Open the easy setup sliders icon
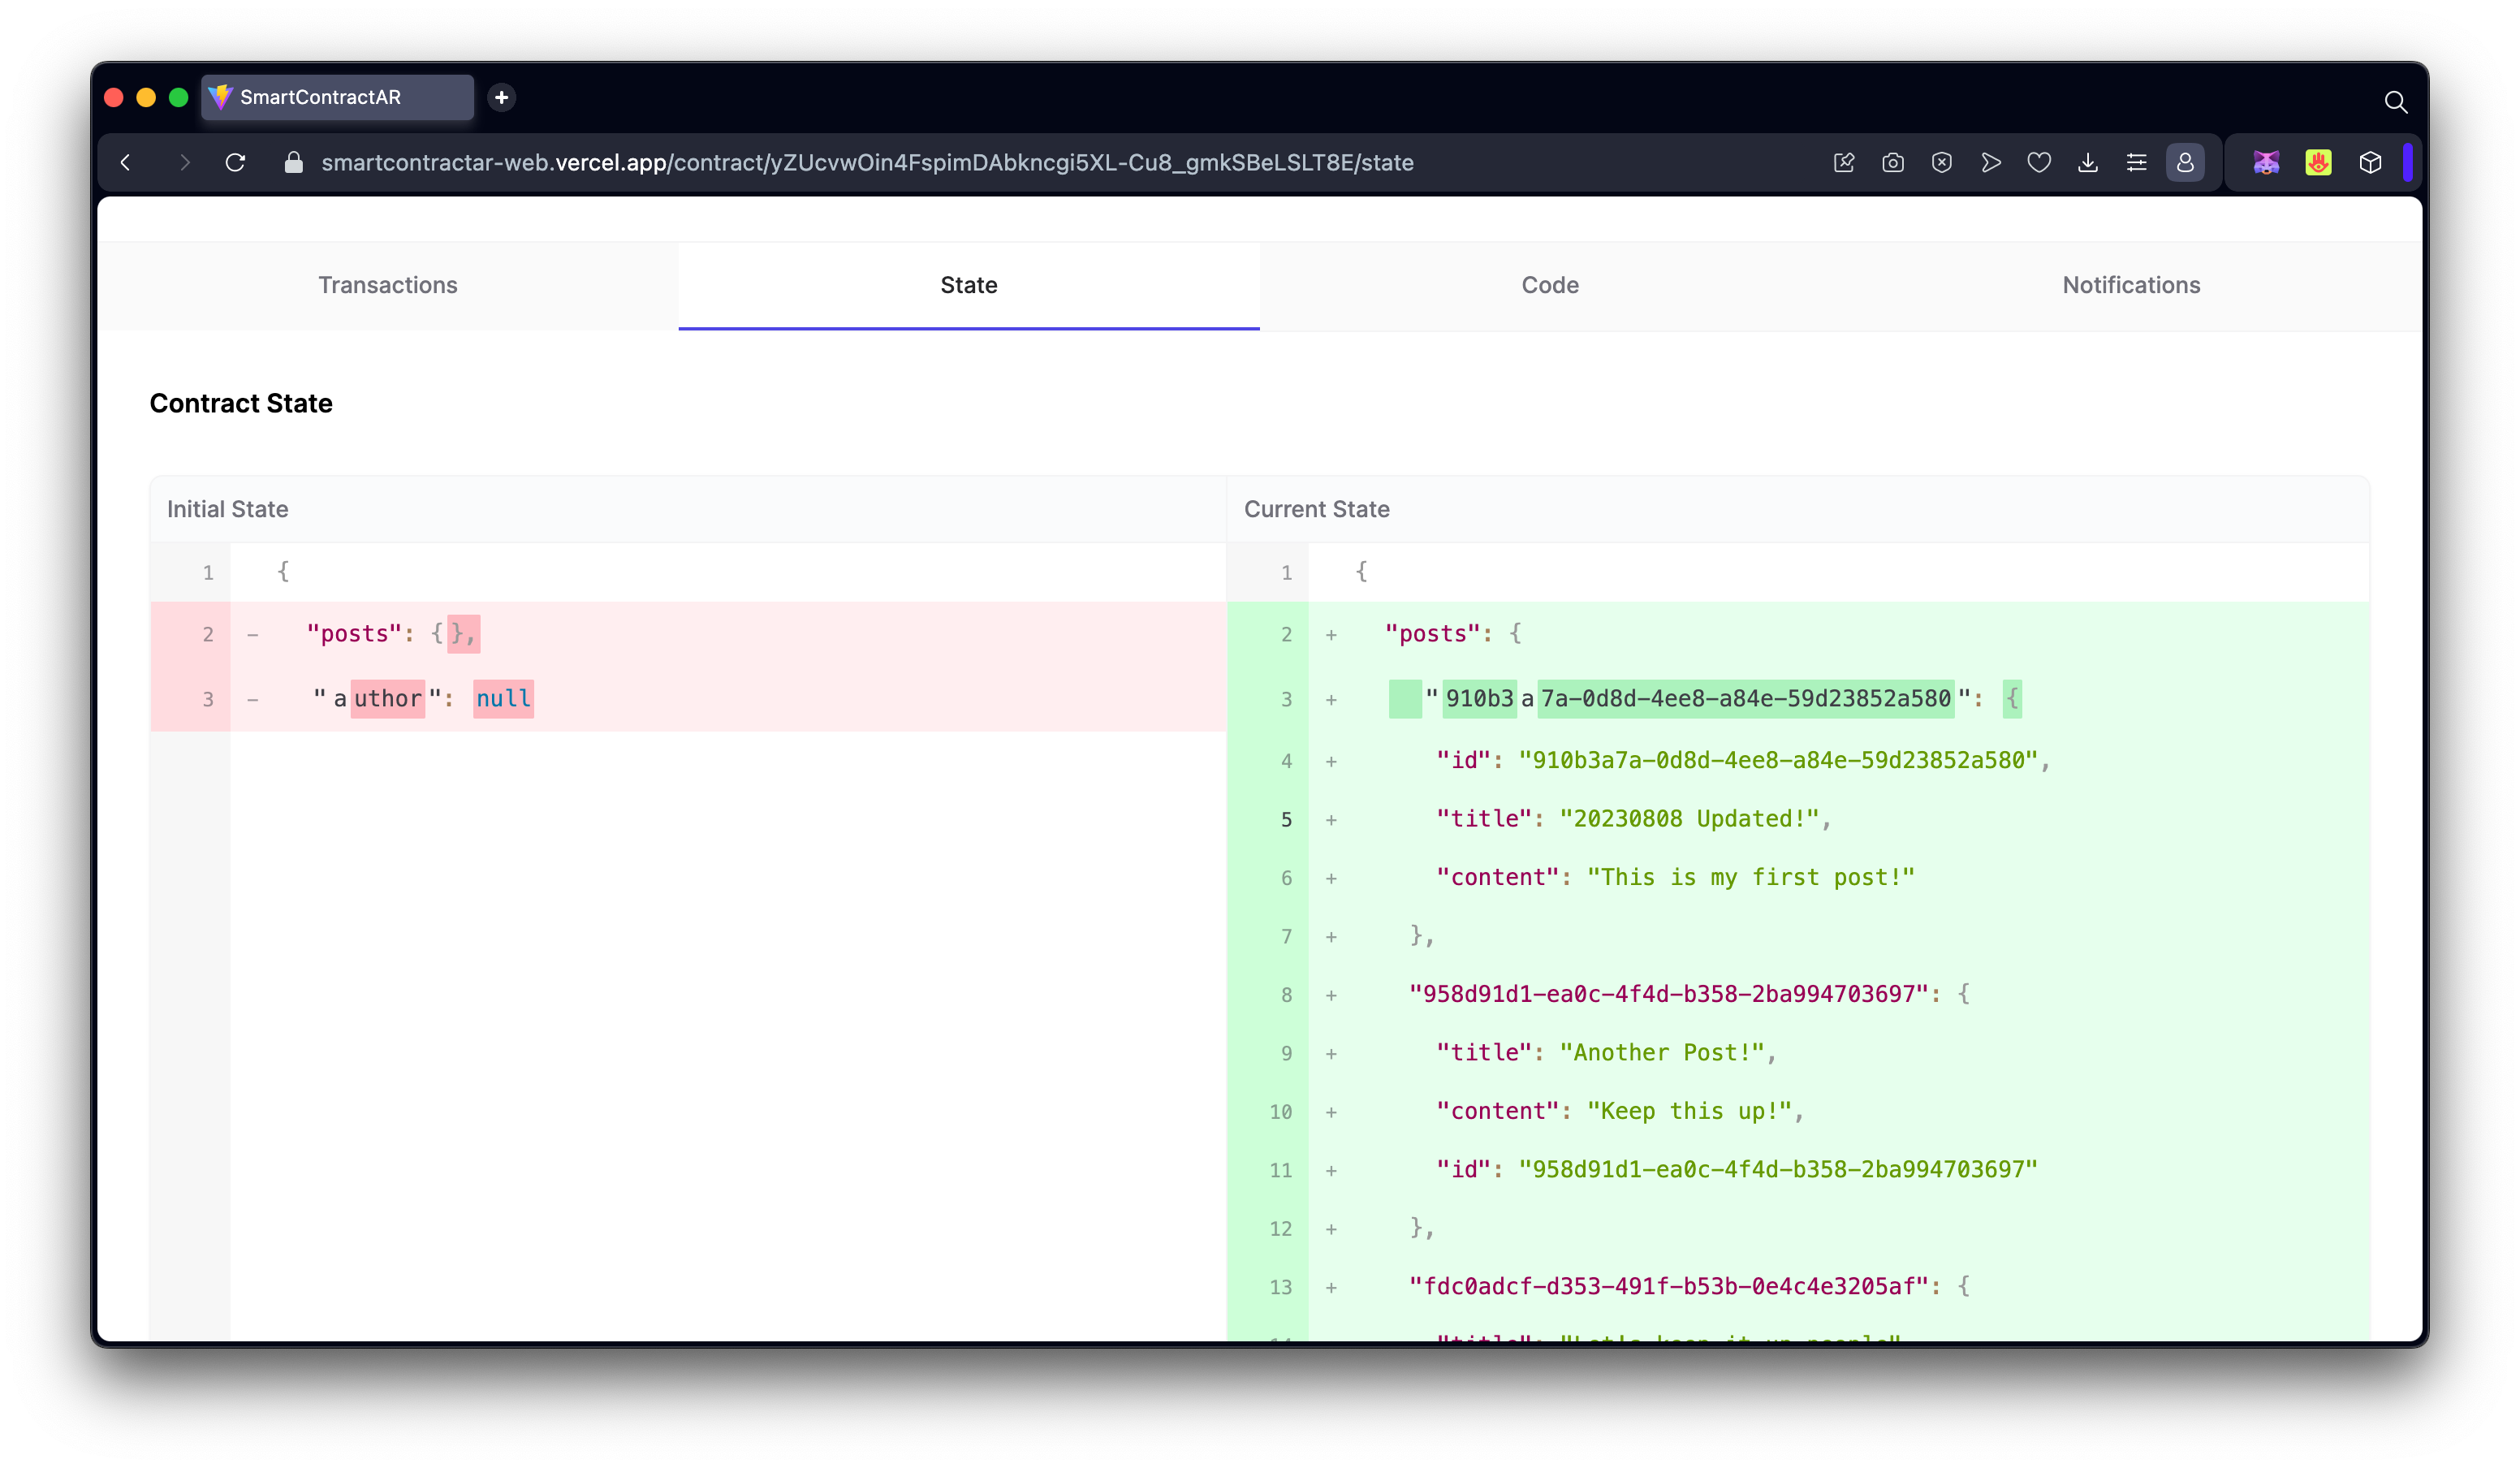The image size is (2520, 1468). coord(2136,162)
